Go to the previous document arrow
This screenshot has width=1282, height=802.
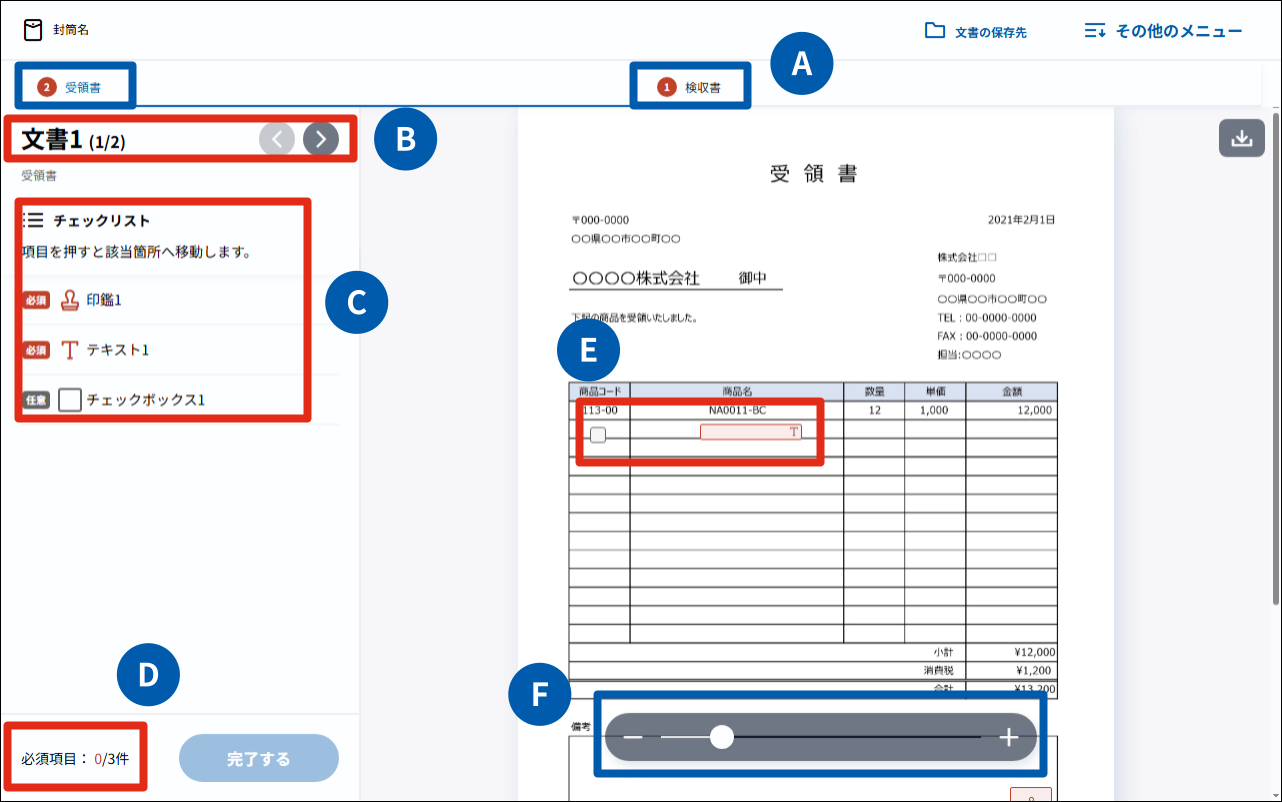[277, 140]
